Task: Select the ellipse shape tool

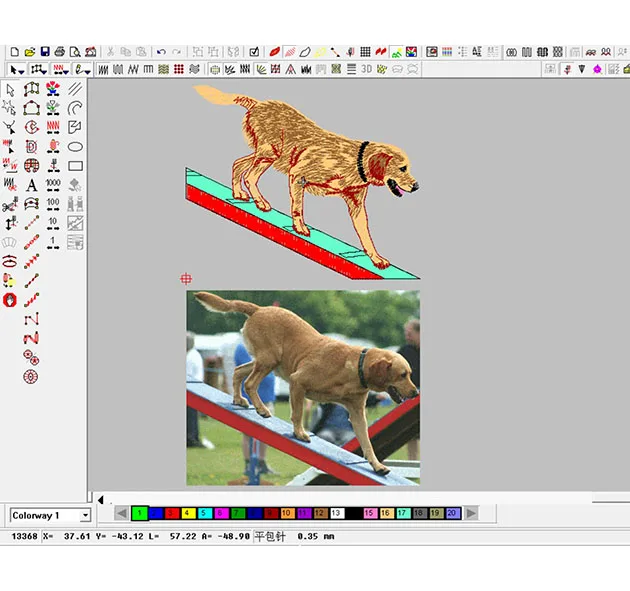Action: point(75,147)
